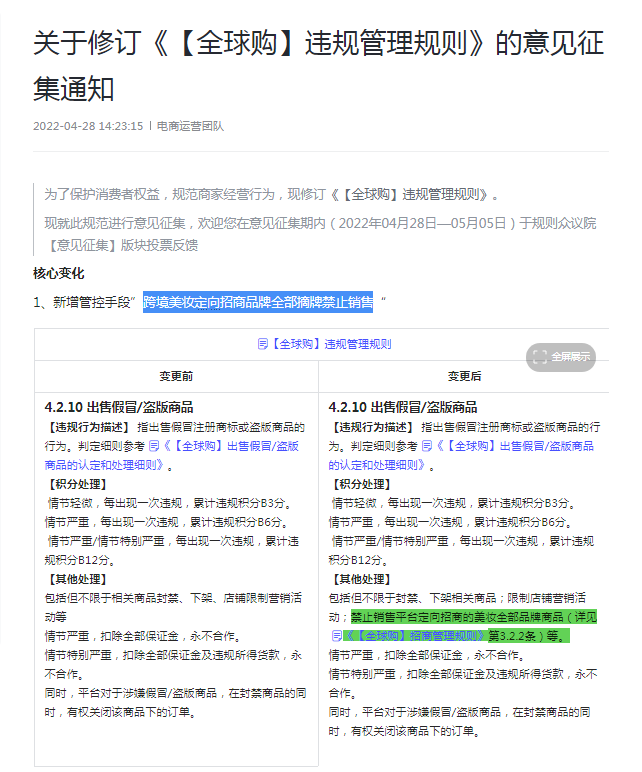The width and height of the screenshot is (642, 772).
Task: Click the fullscreen expand icon in 全屏展示
Action: coord(540,357)
